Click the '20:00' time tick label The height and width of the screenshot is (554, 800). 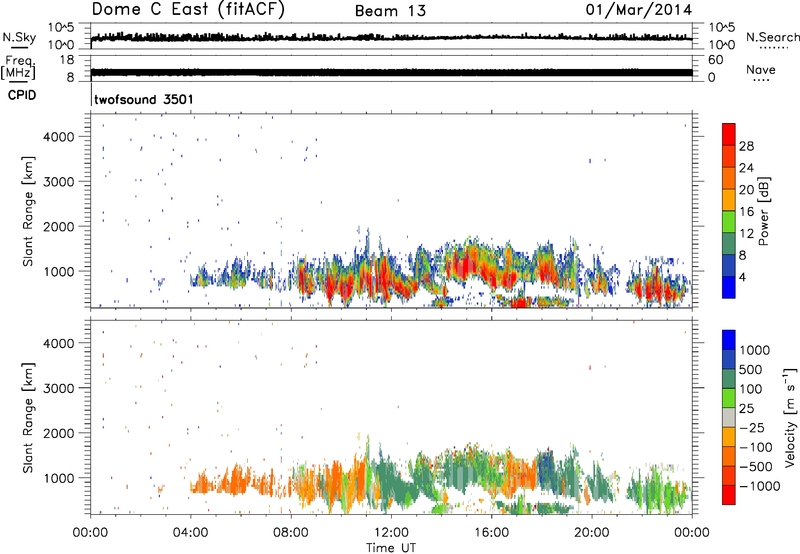(591, 533)
